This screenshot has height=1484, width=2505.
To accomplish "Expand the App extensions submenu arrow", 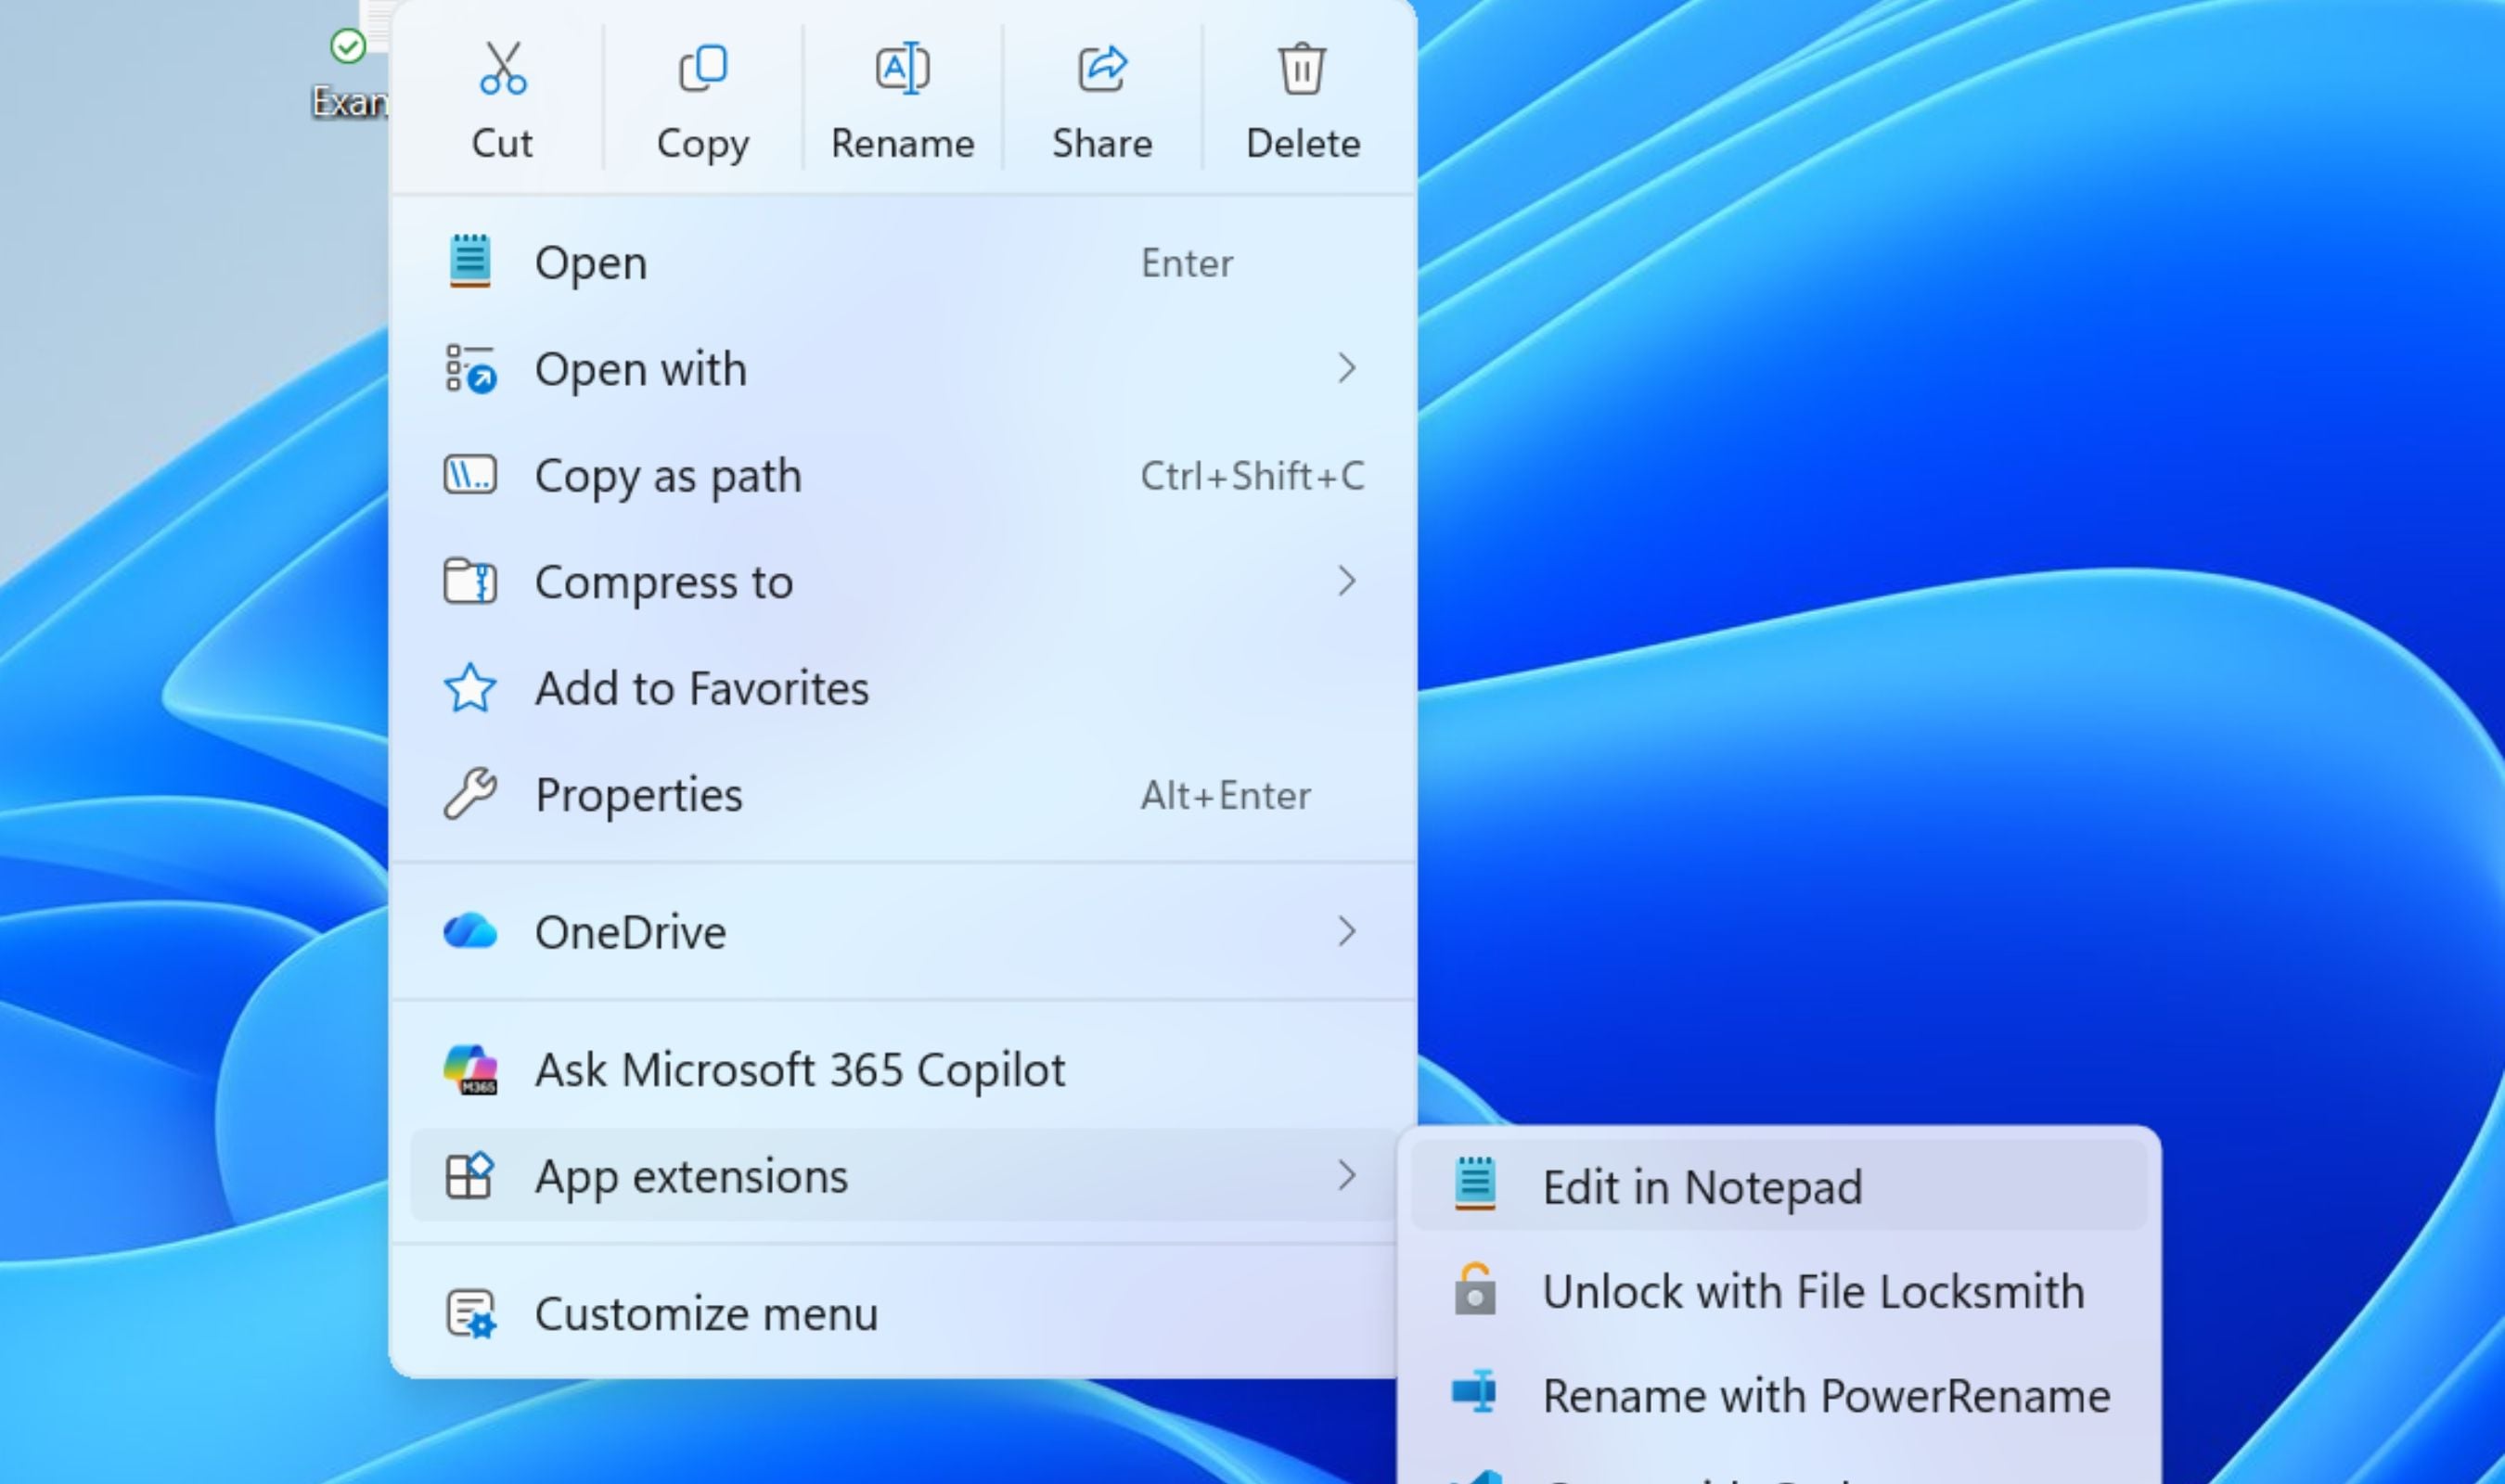I will click(x=1347, y=1175).
